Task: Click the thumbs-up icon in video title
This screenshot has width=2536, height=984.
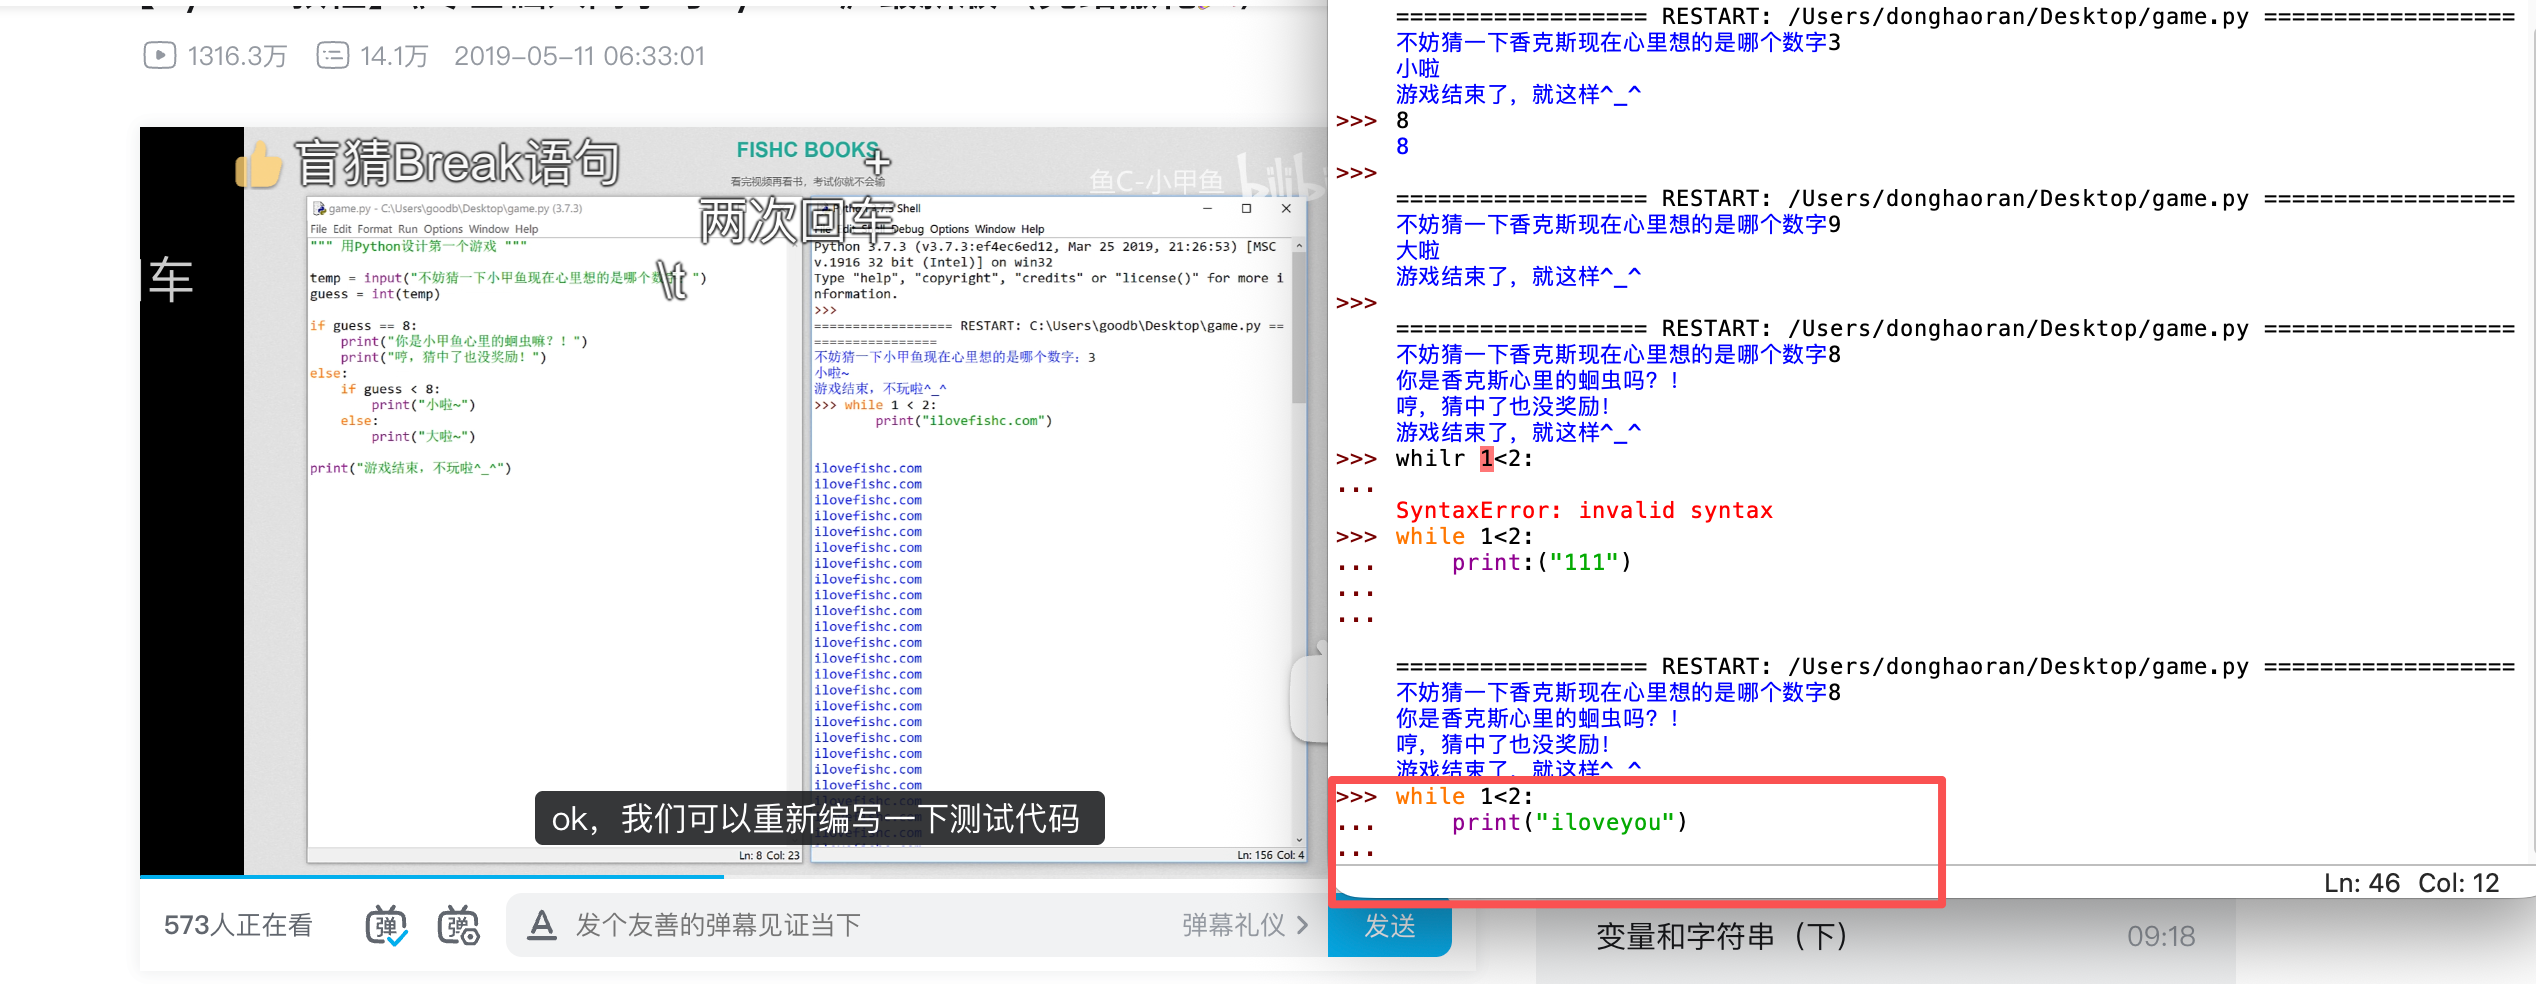Action: click(x=259, y=165)
